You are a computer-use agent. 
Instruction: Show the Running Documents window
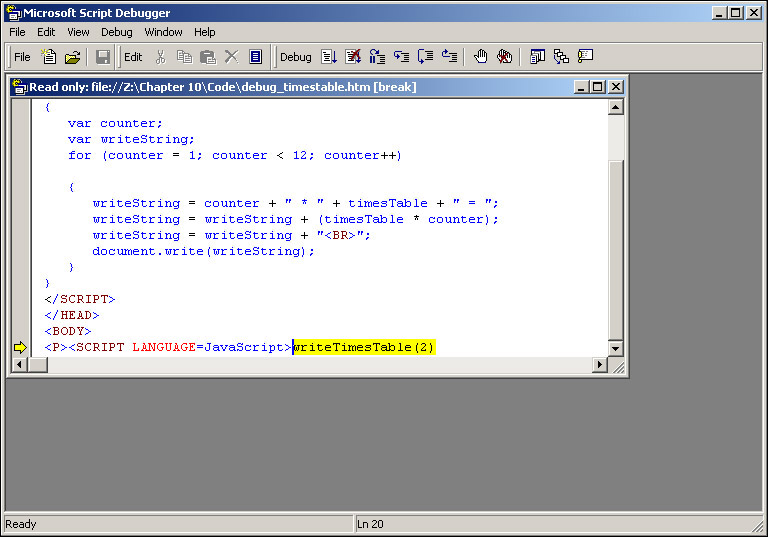[x=537, y=57]
